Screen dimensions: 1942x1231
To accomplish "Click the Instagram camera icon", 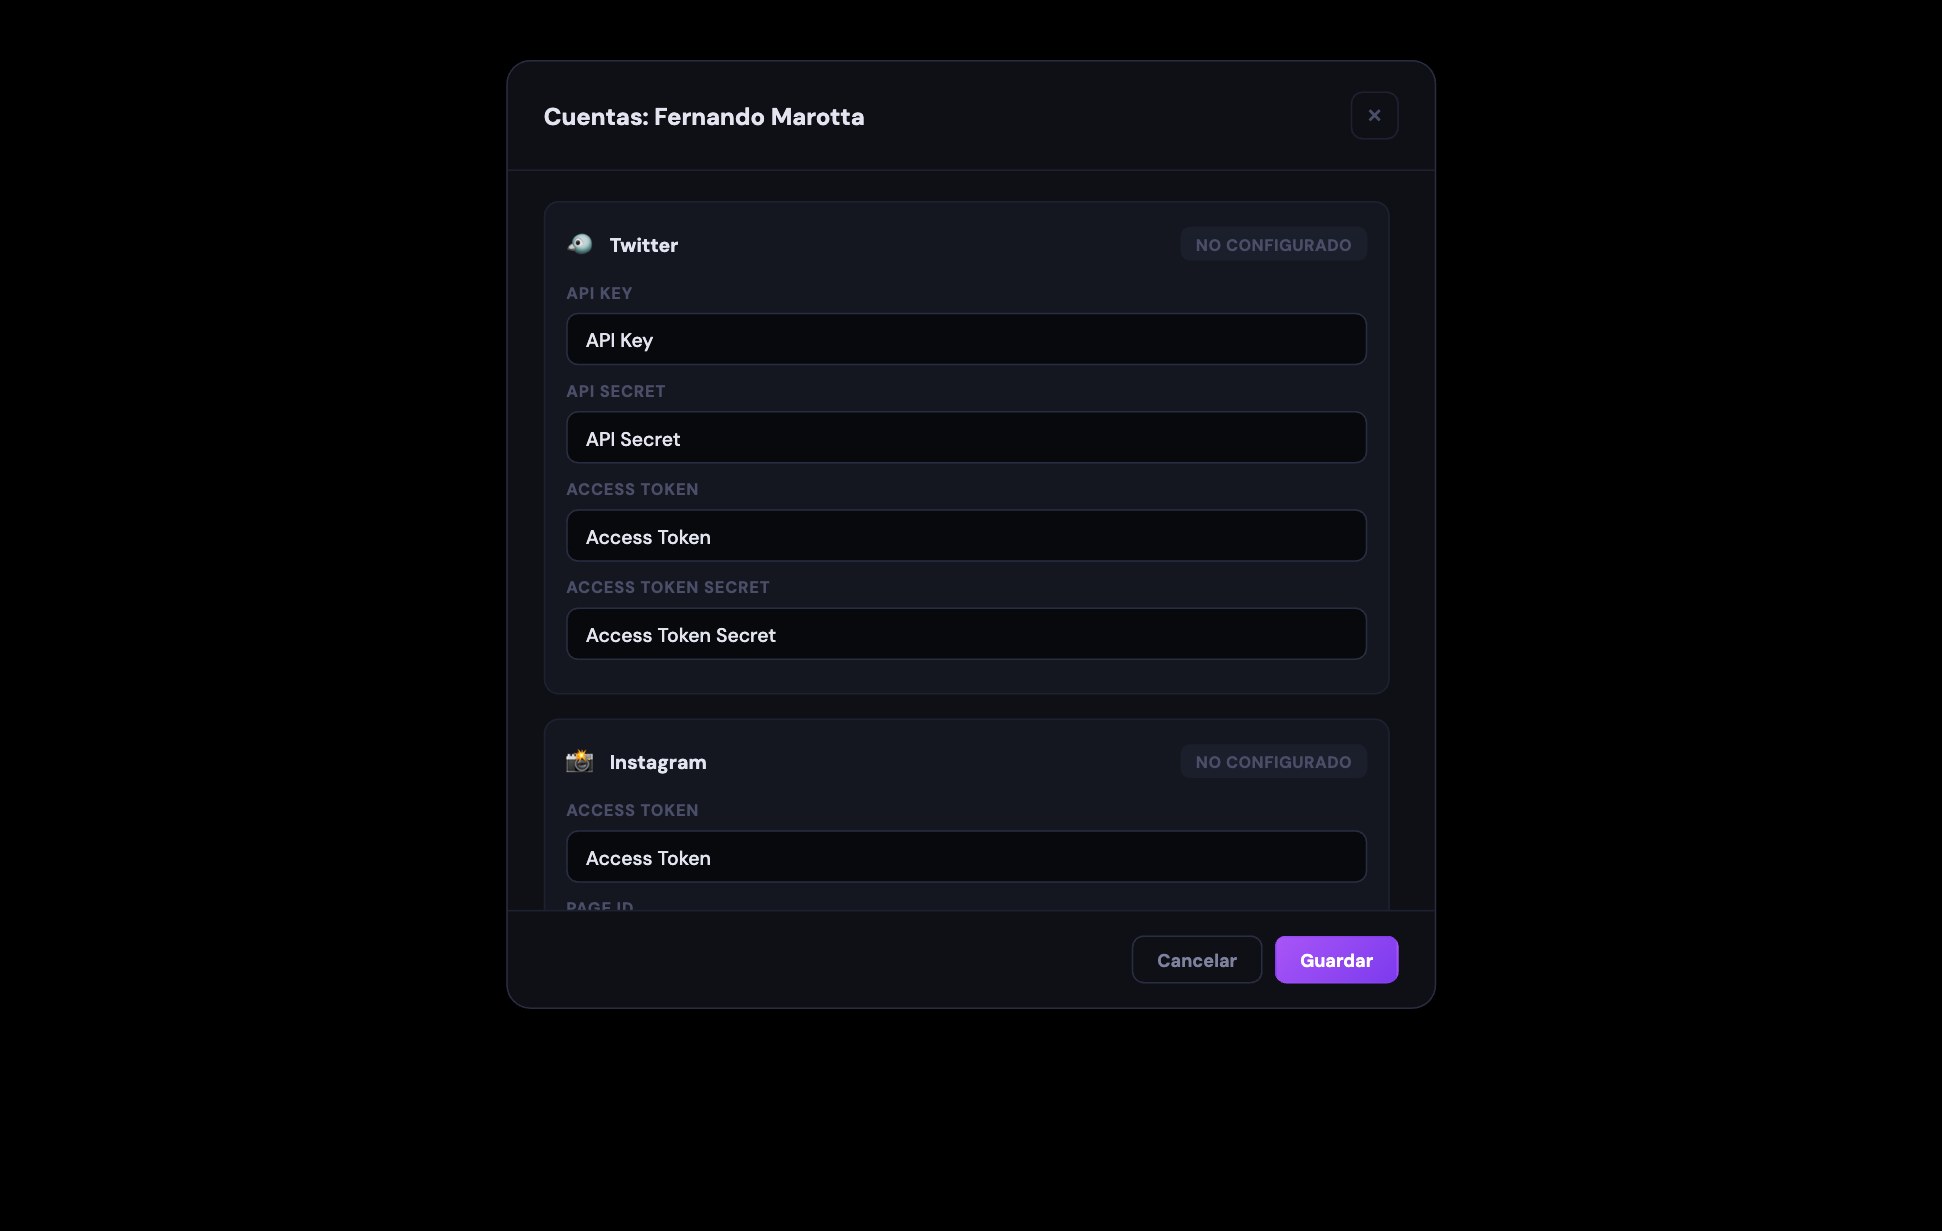I will click(x=580, y=762).
